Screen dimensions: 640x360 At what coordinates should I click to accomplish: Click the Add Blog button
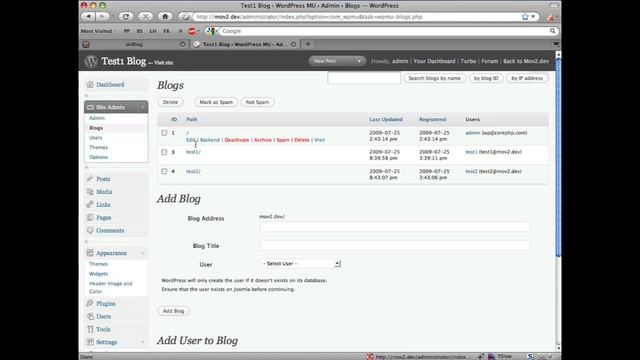[173, 311]
